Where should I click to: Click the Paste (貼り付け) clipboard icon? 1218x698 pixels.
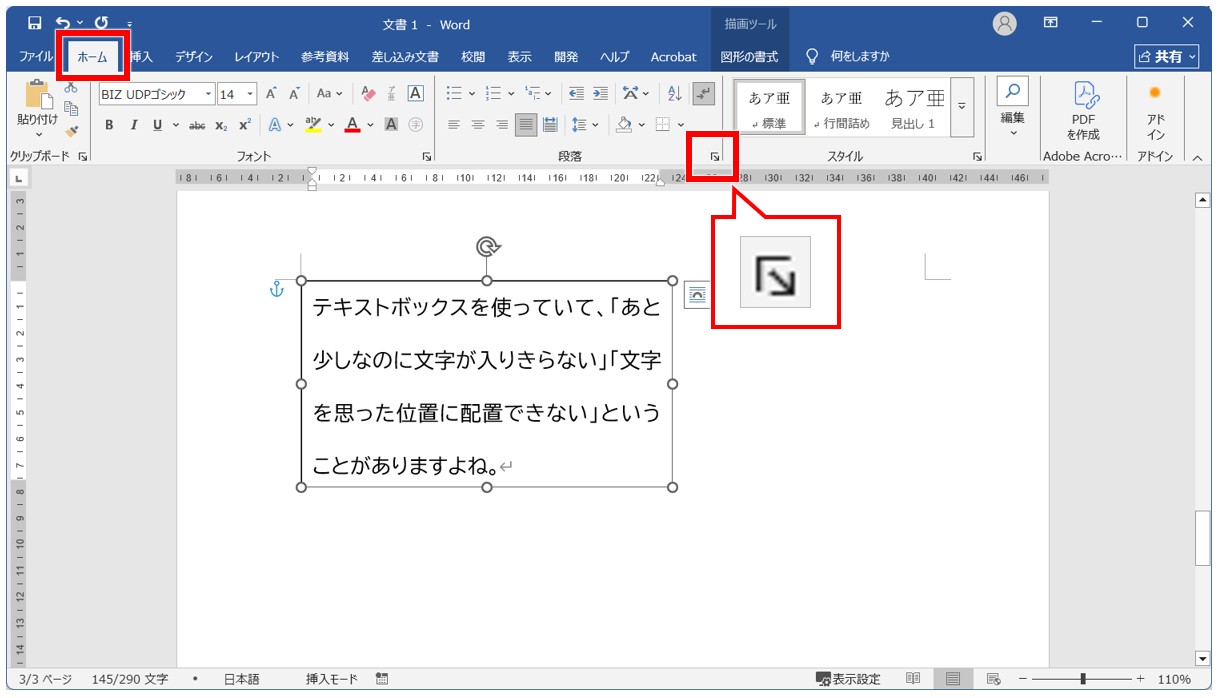[x=37, y=96]
